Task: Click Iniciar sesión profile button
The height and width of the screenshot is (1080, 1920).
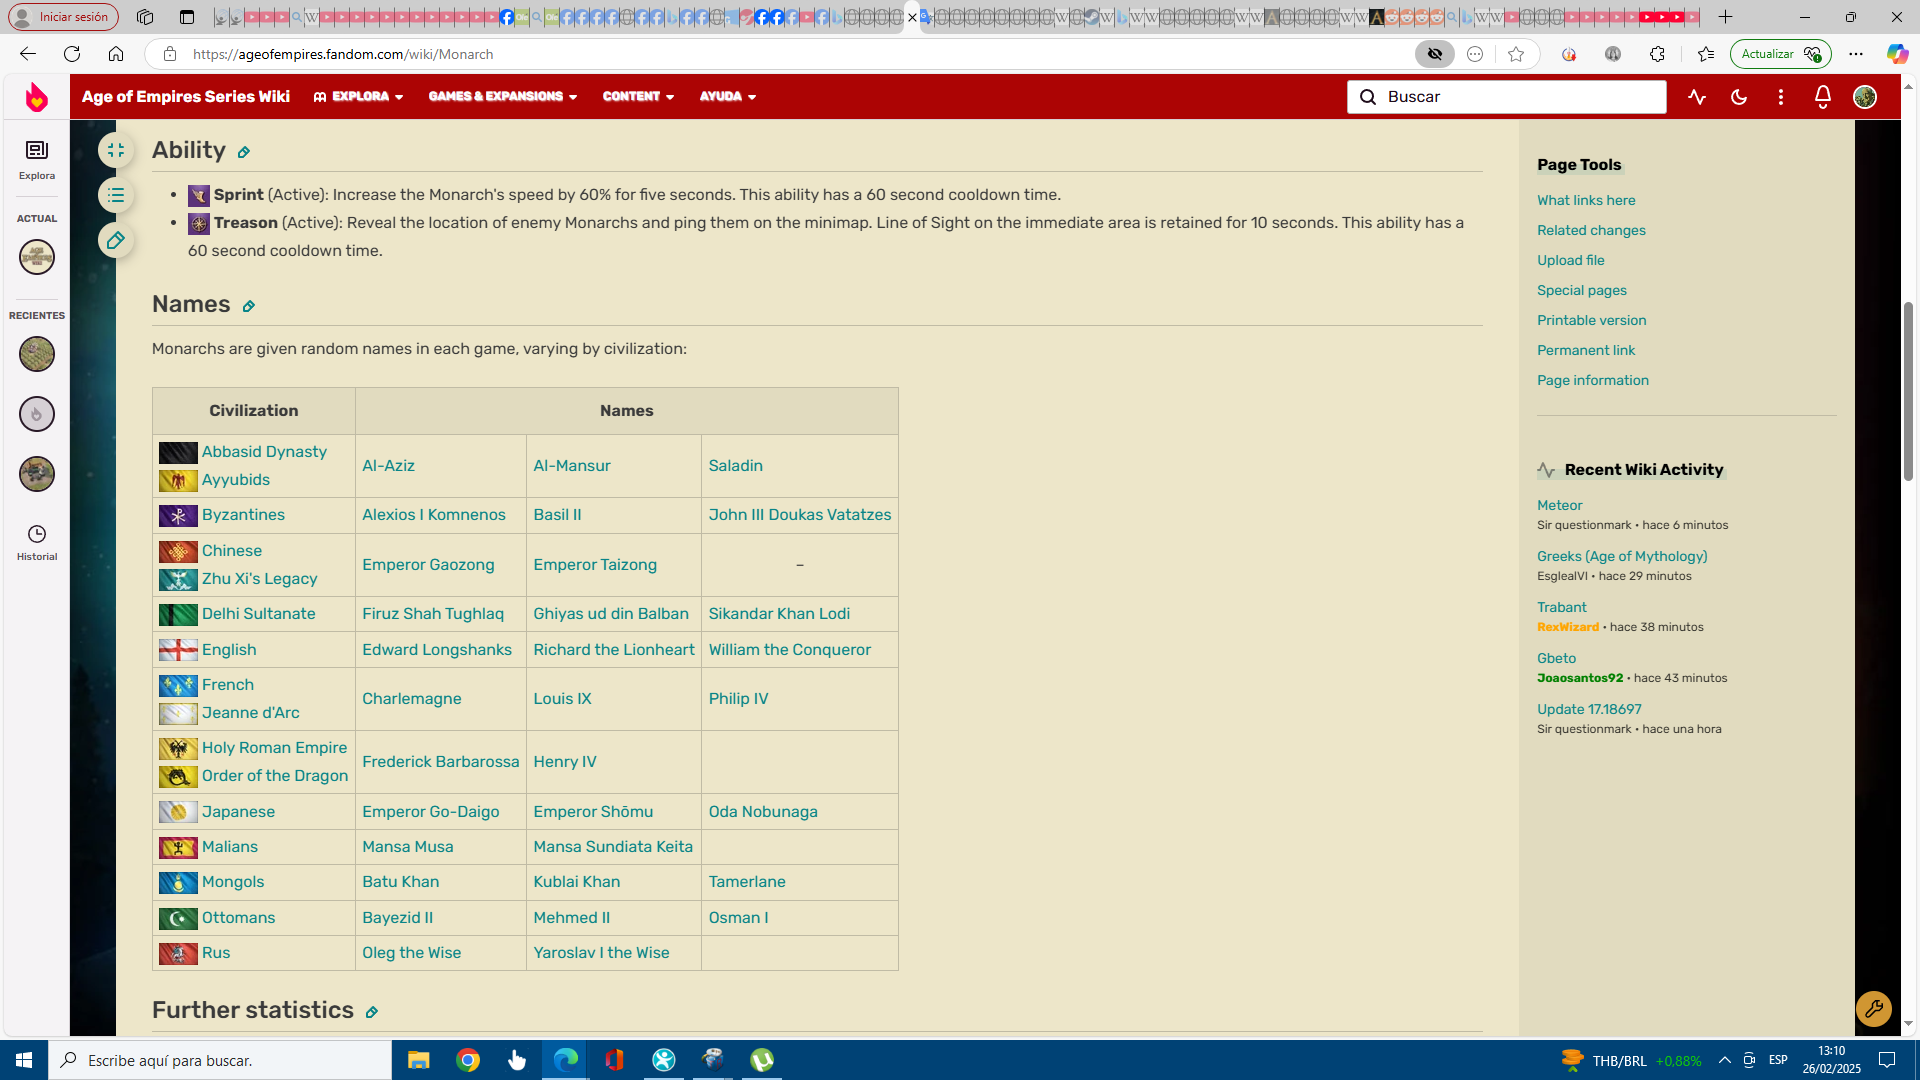Action: point(62,17)
